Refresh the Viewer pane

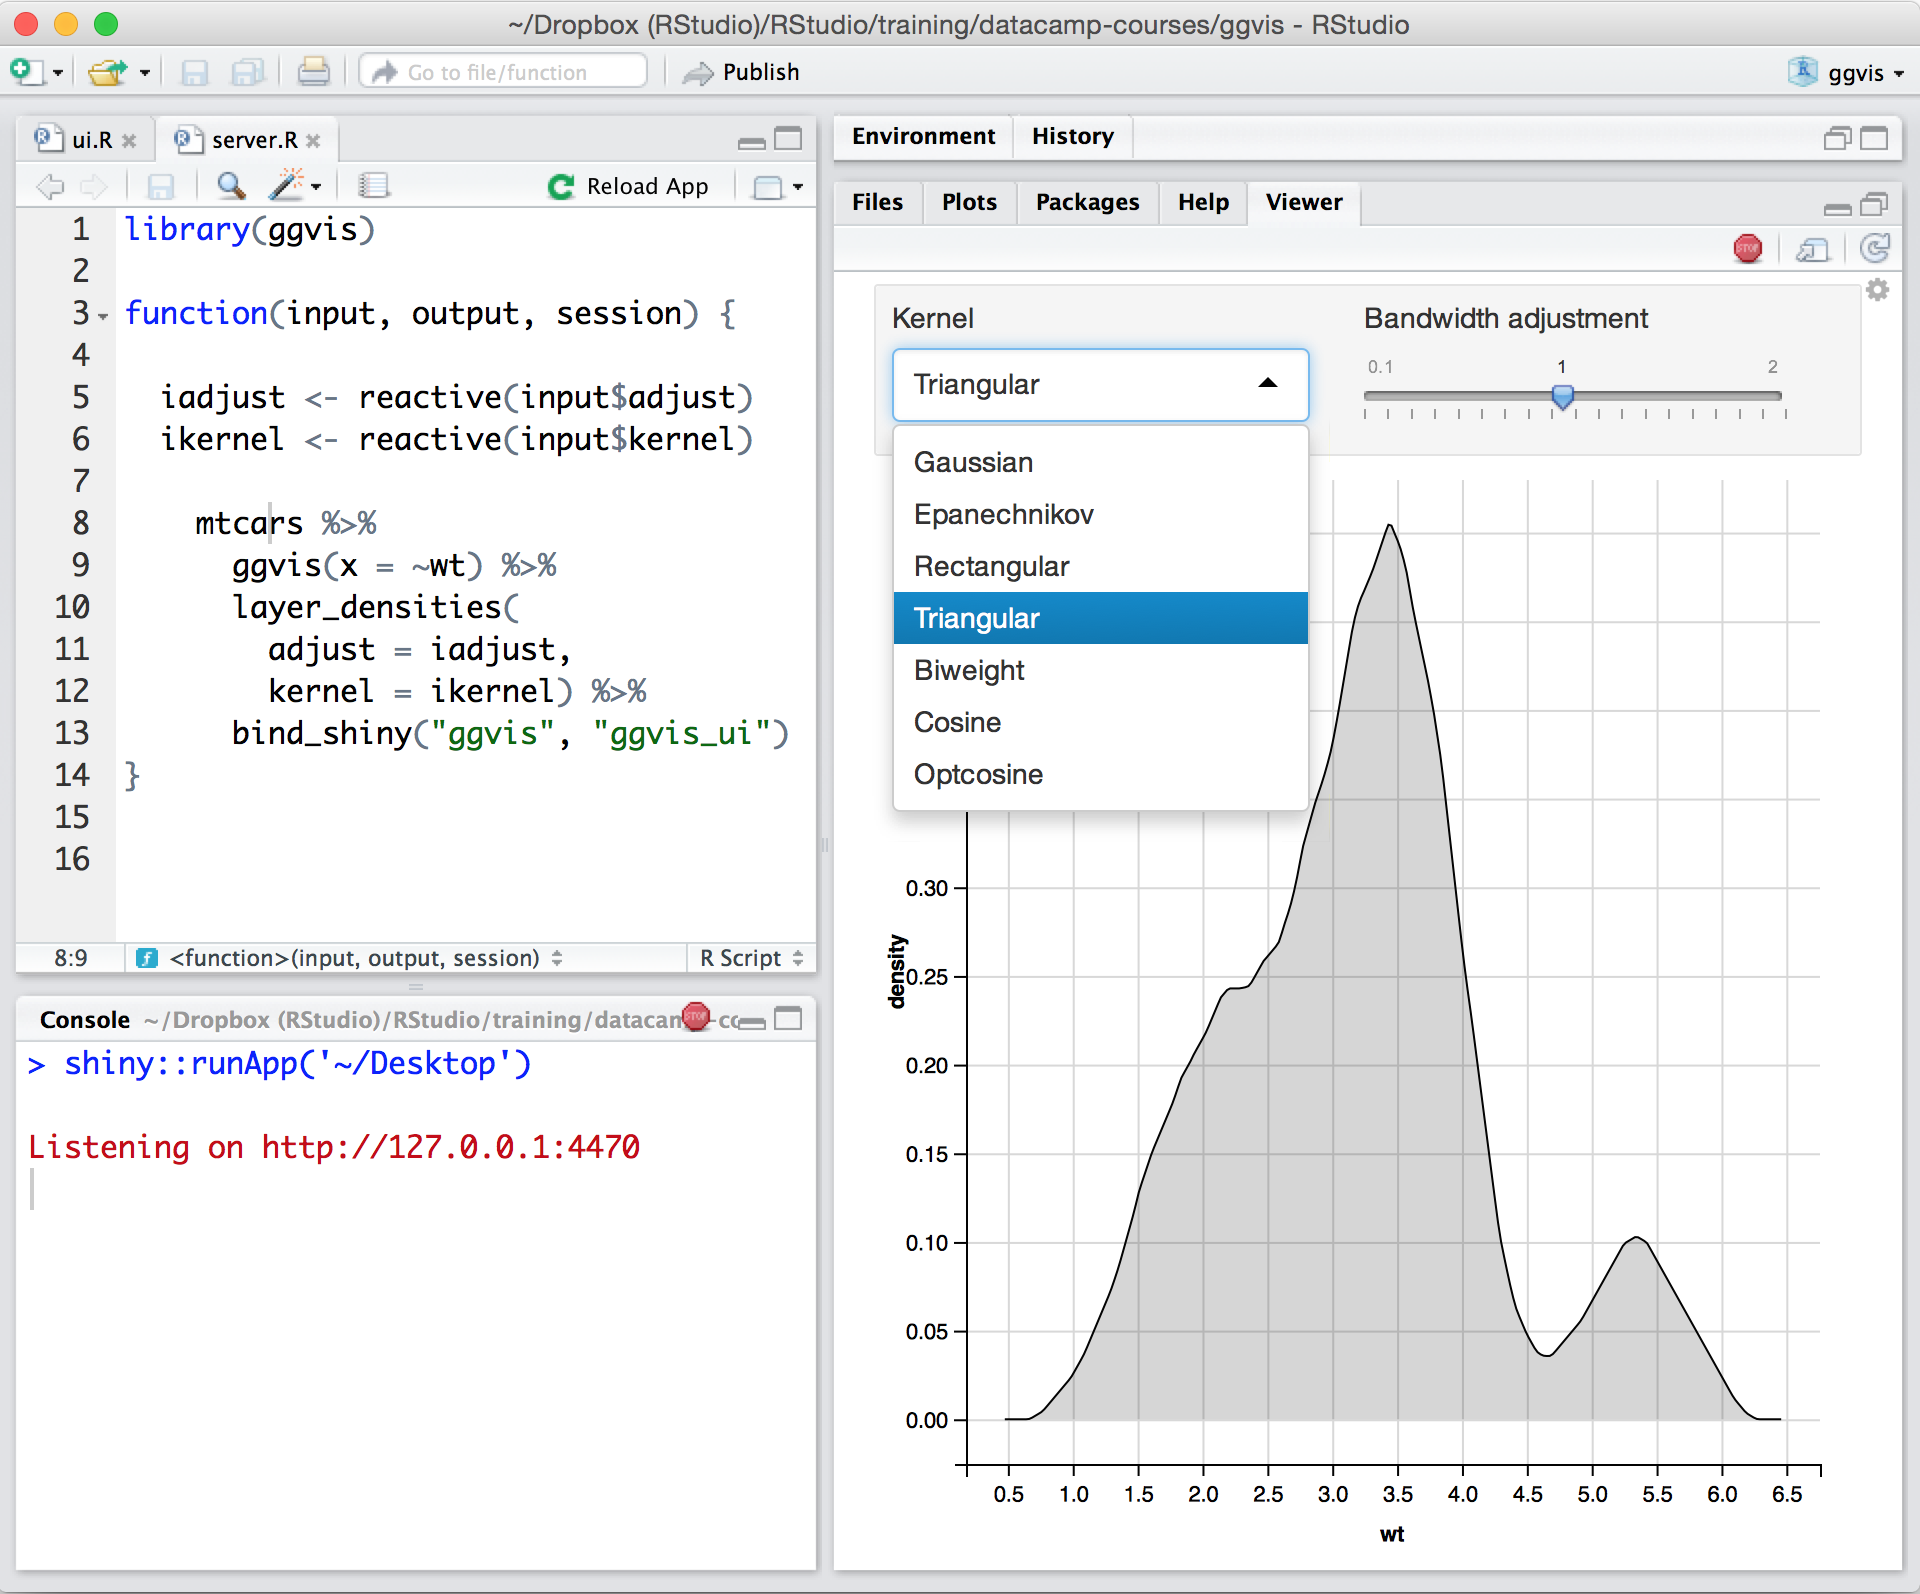(1875, 248)
